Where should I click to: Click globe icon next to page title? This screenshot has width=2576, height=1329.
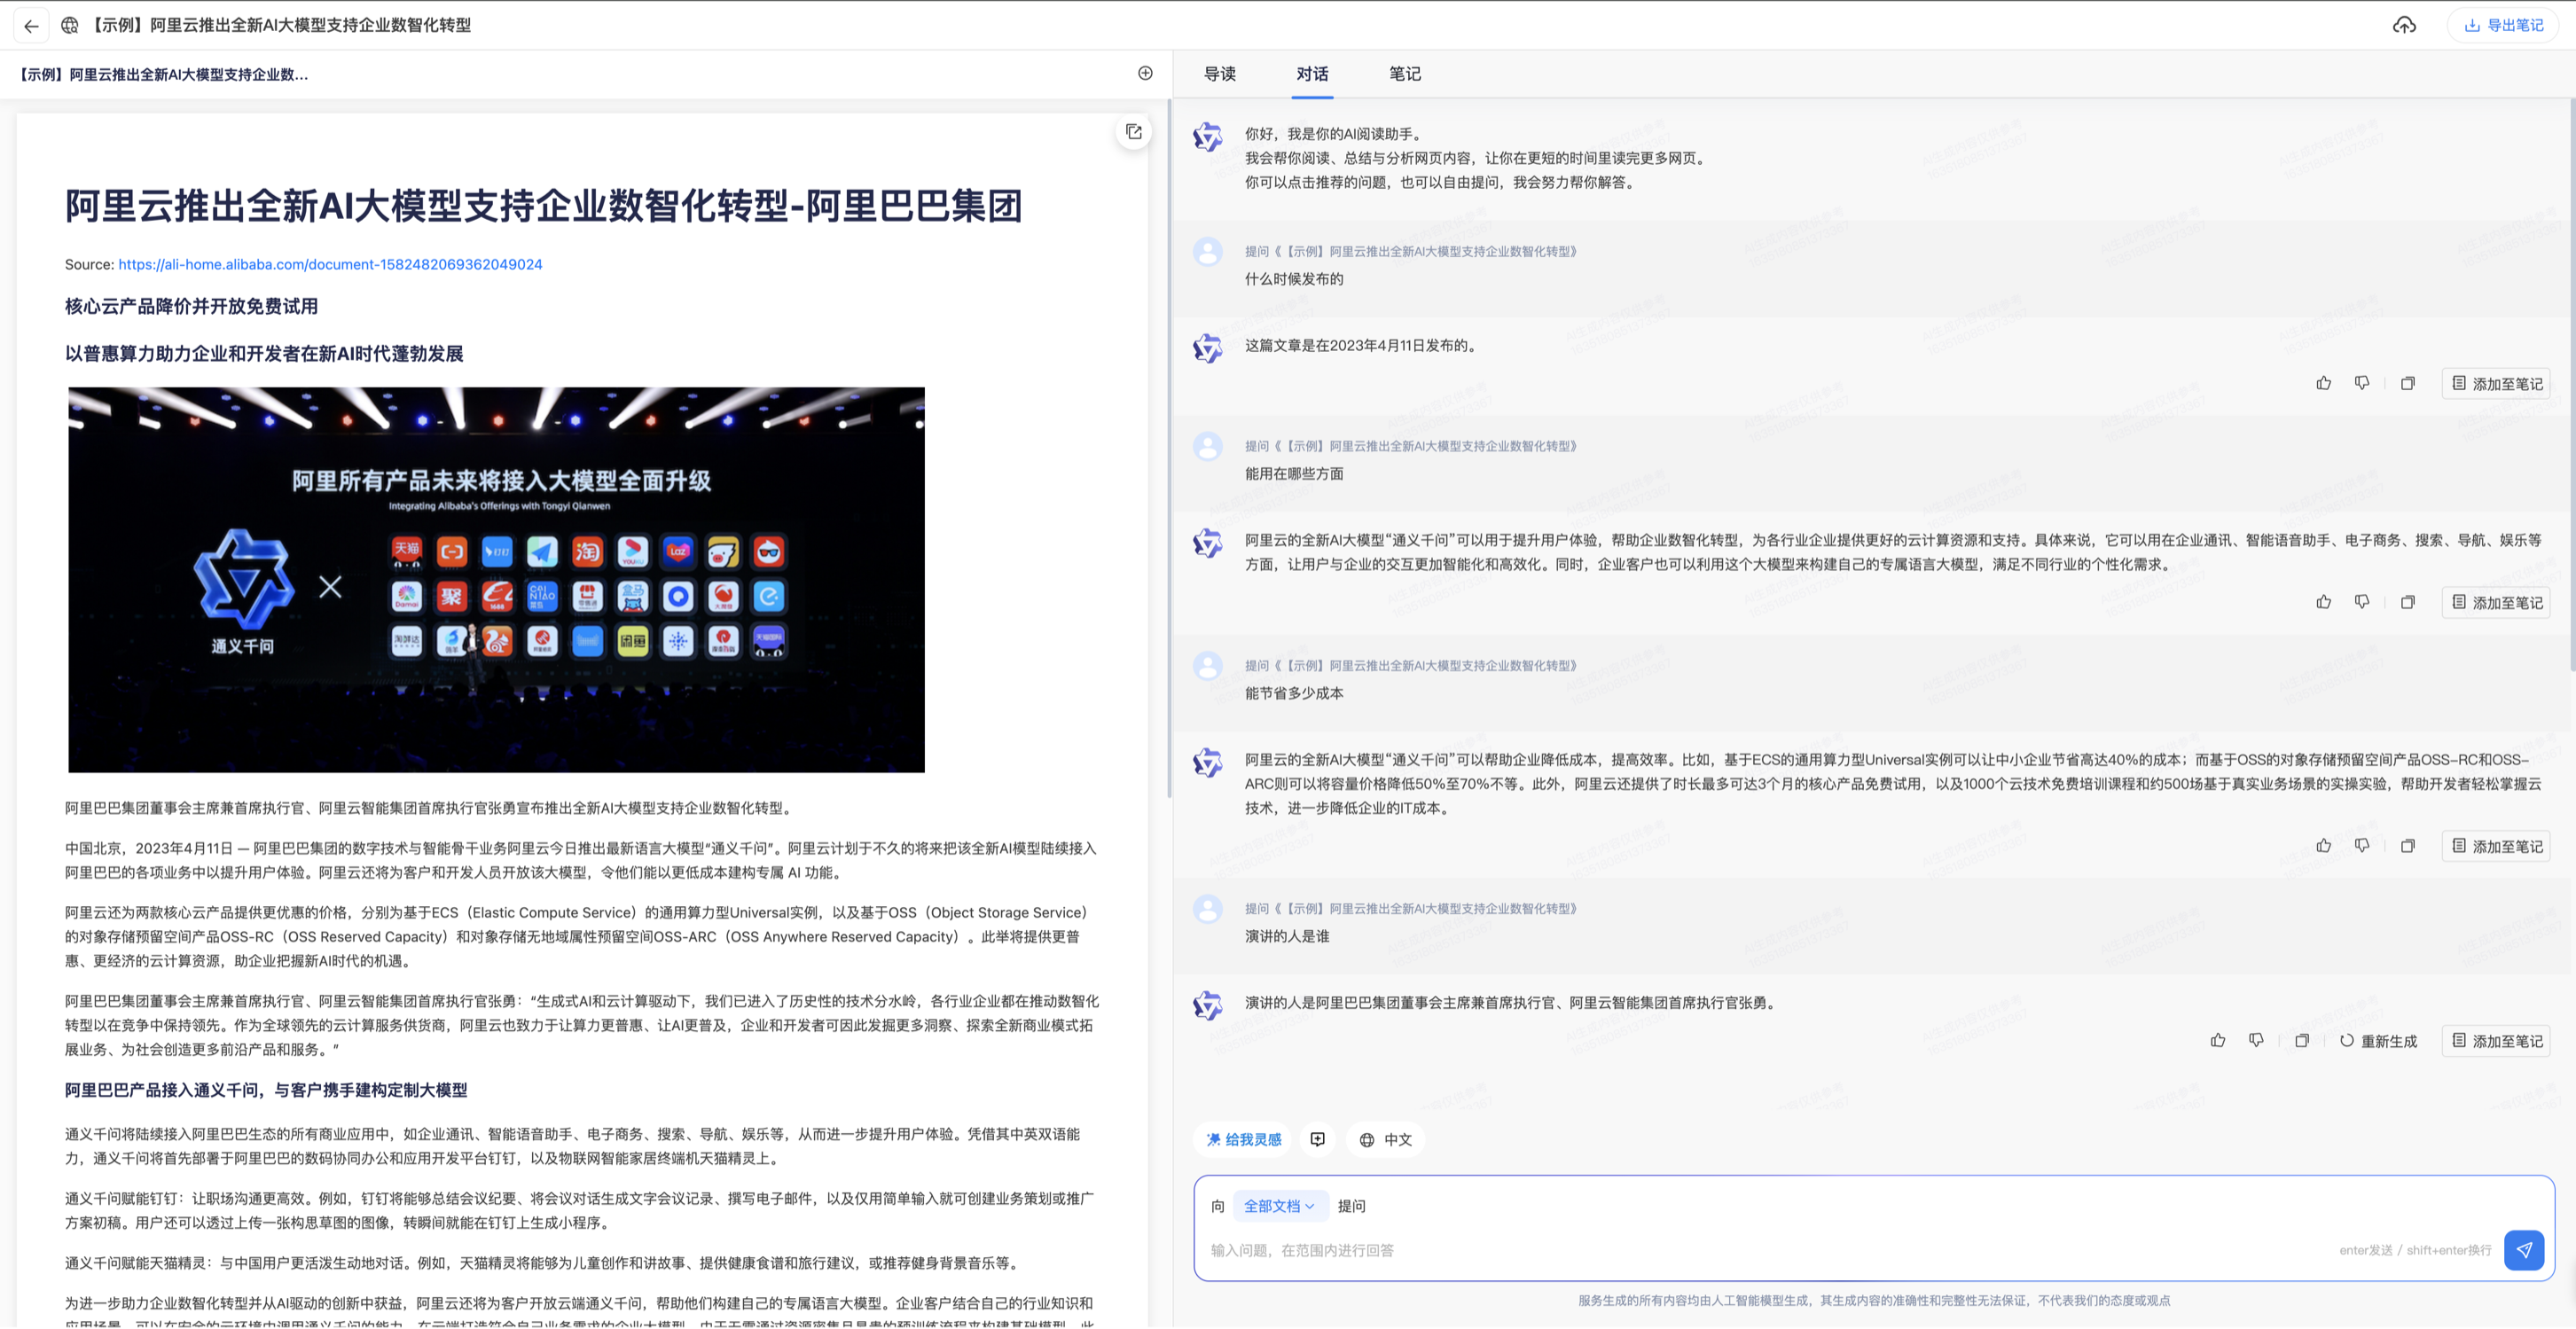click(x=69, y=26)
